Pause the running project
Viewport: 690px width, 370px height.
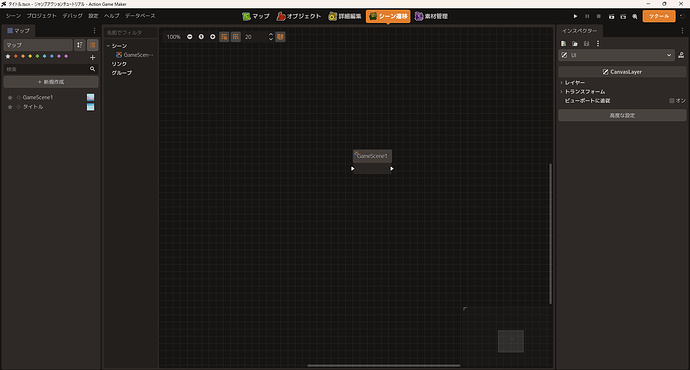point(587,16)
